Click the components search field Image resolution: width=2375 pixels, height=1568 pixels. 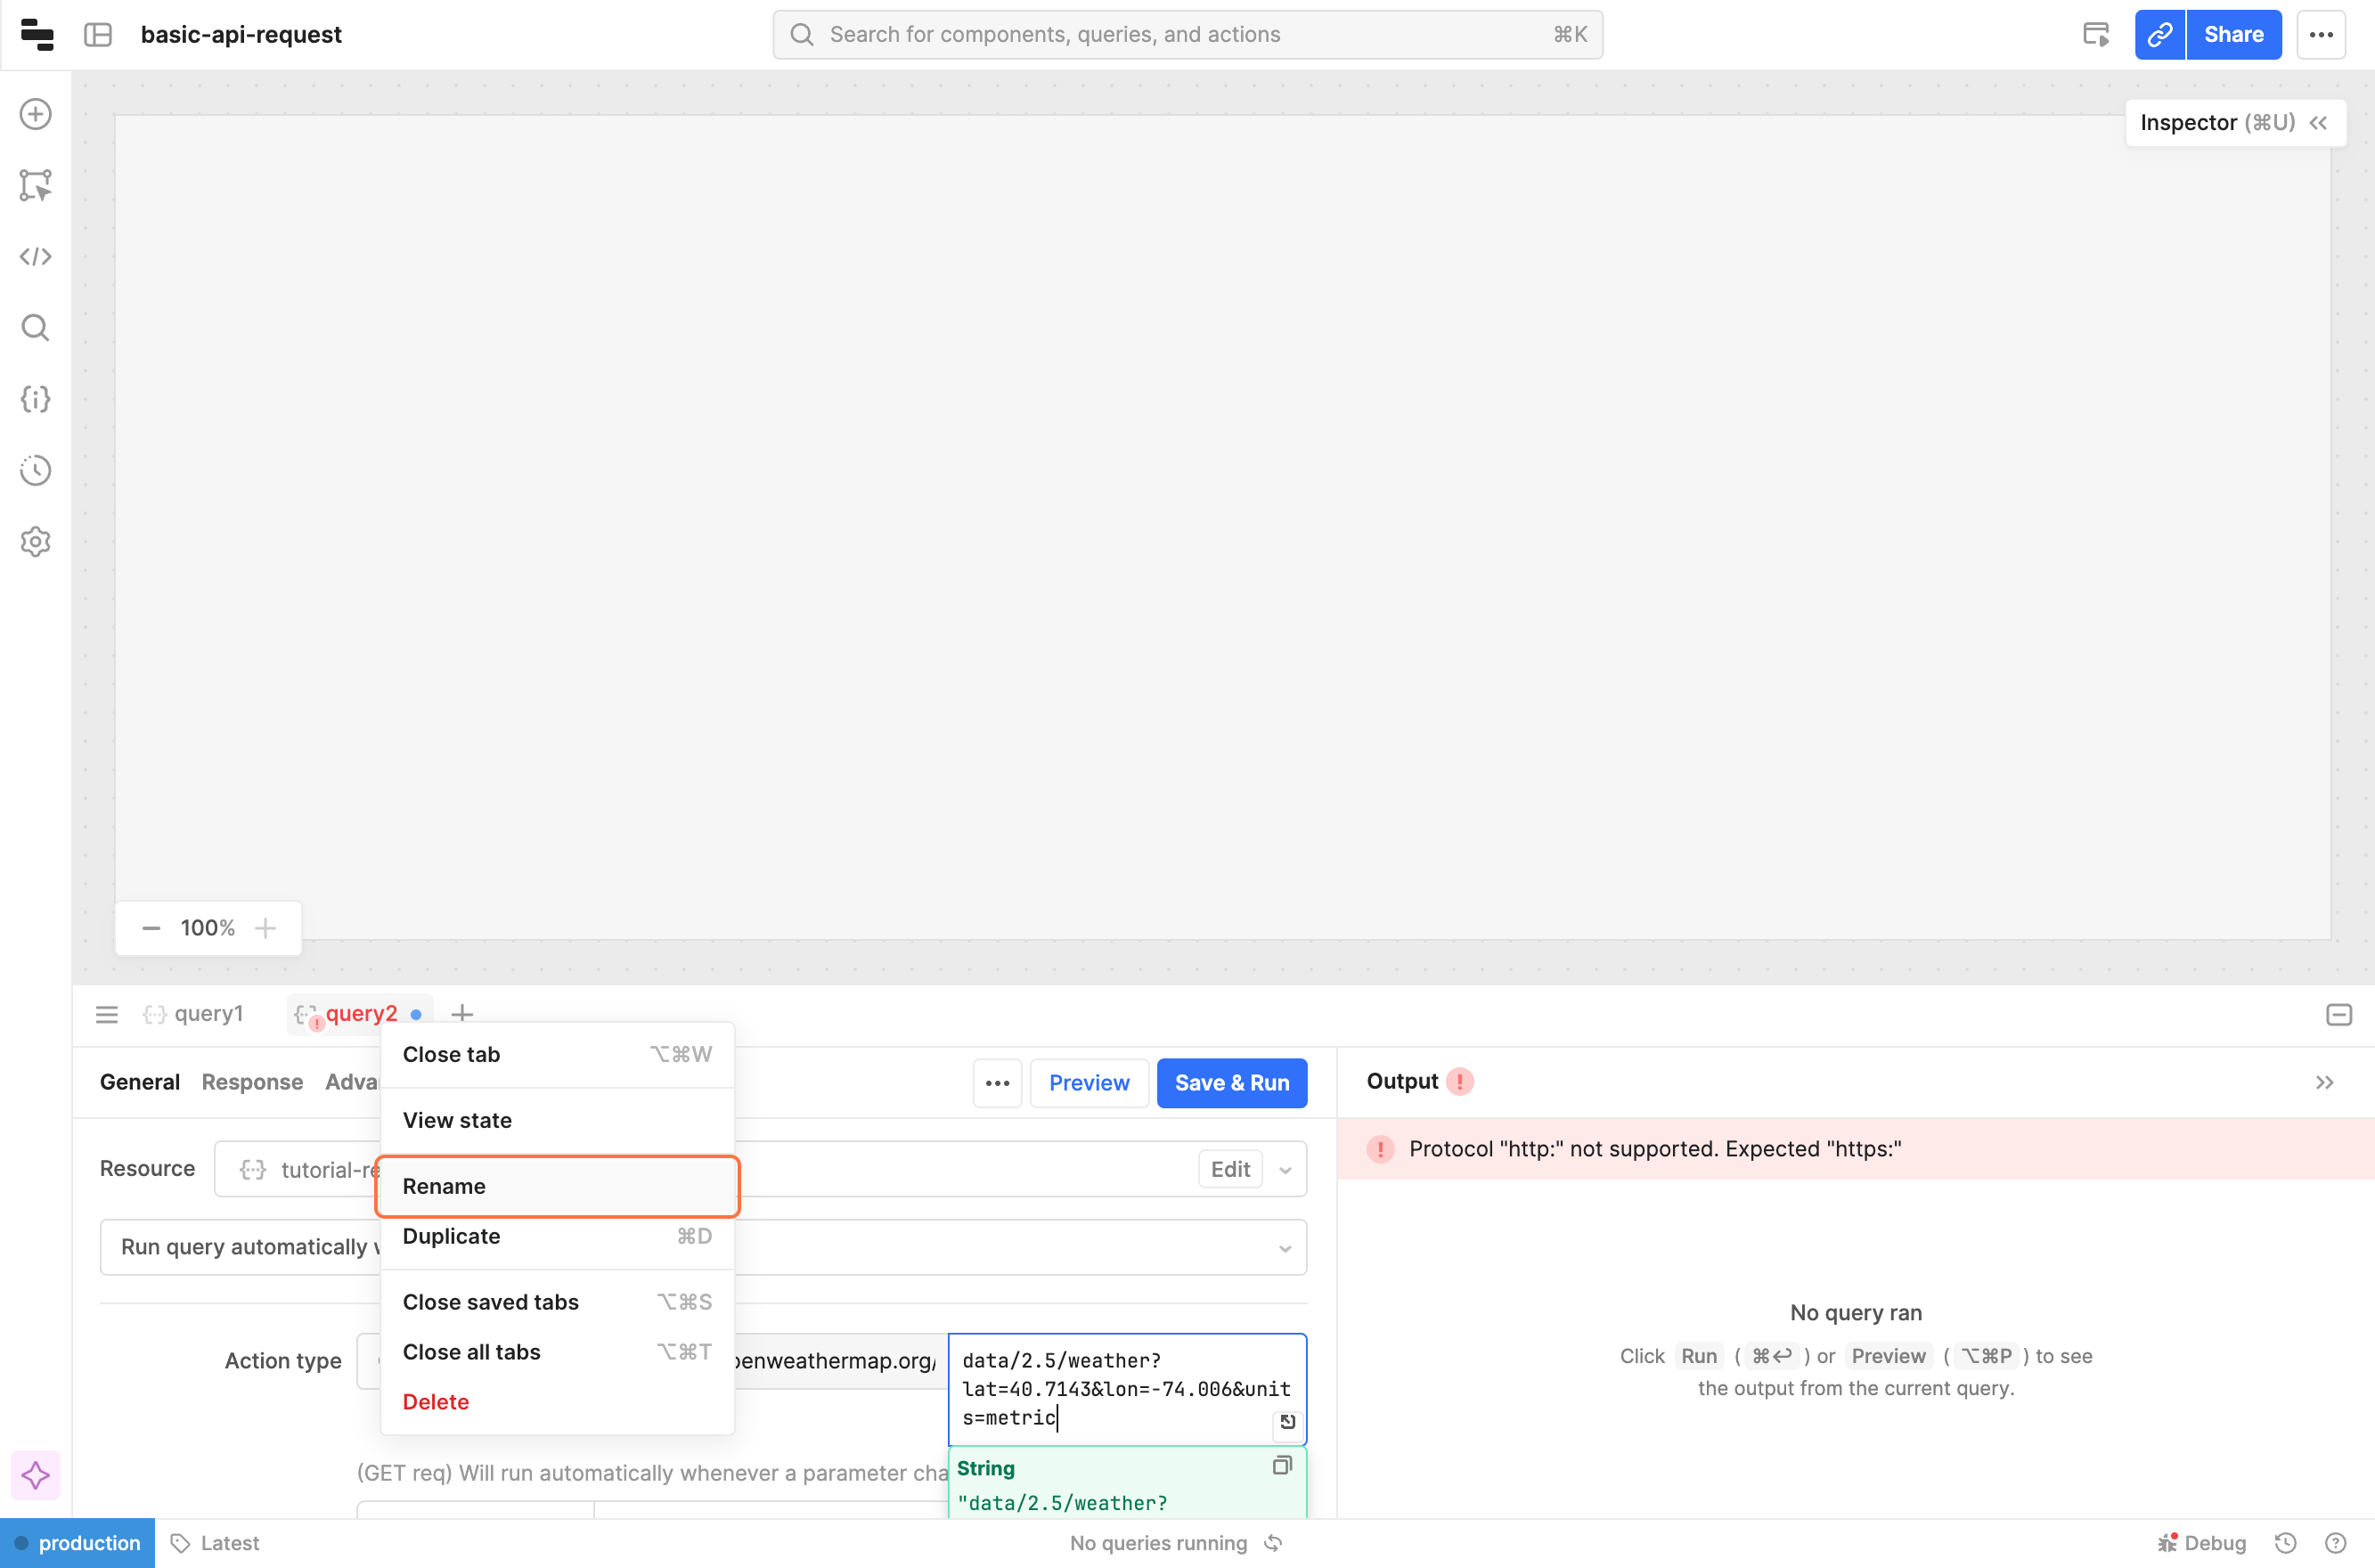coord(1187,35)
